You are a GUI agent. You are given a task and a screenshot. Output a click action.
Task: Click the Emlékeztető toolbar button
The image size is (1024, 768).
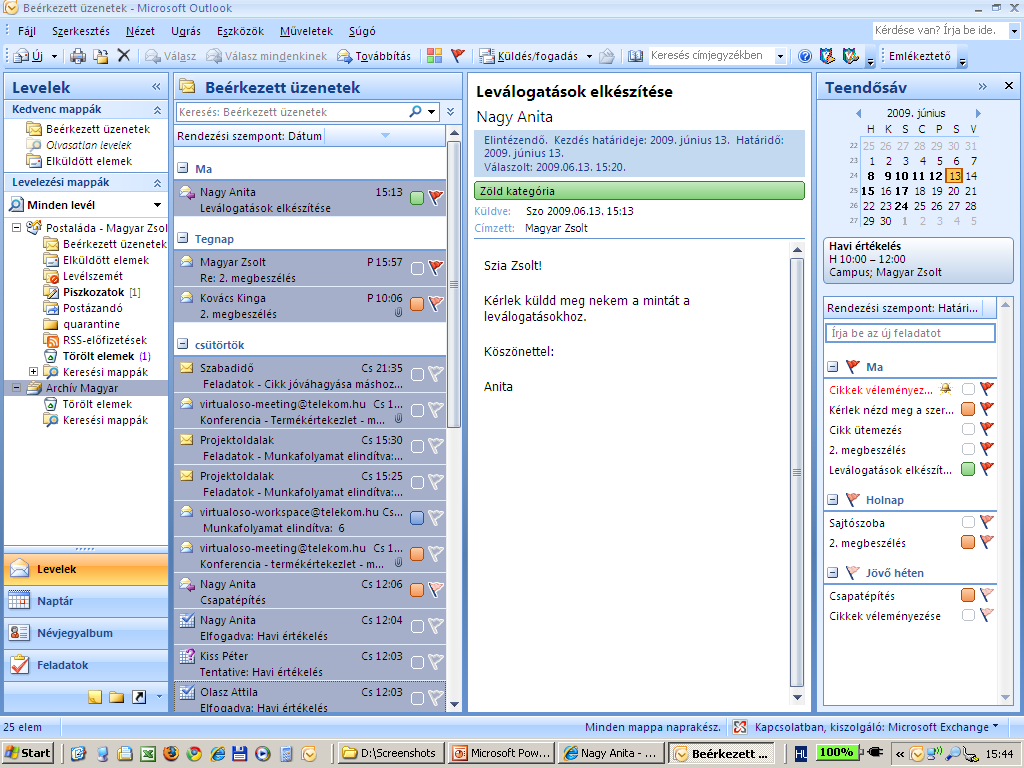[920, 56]
